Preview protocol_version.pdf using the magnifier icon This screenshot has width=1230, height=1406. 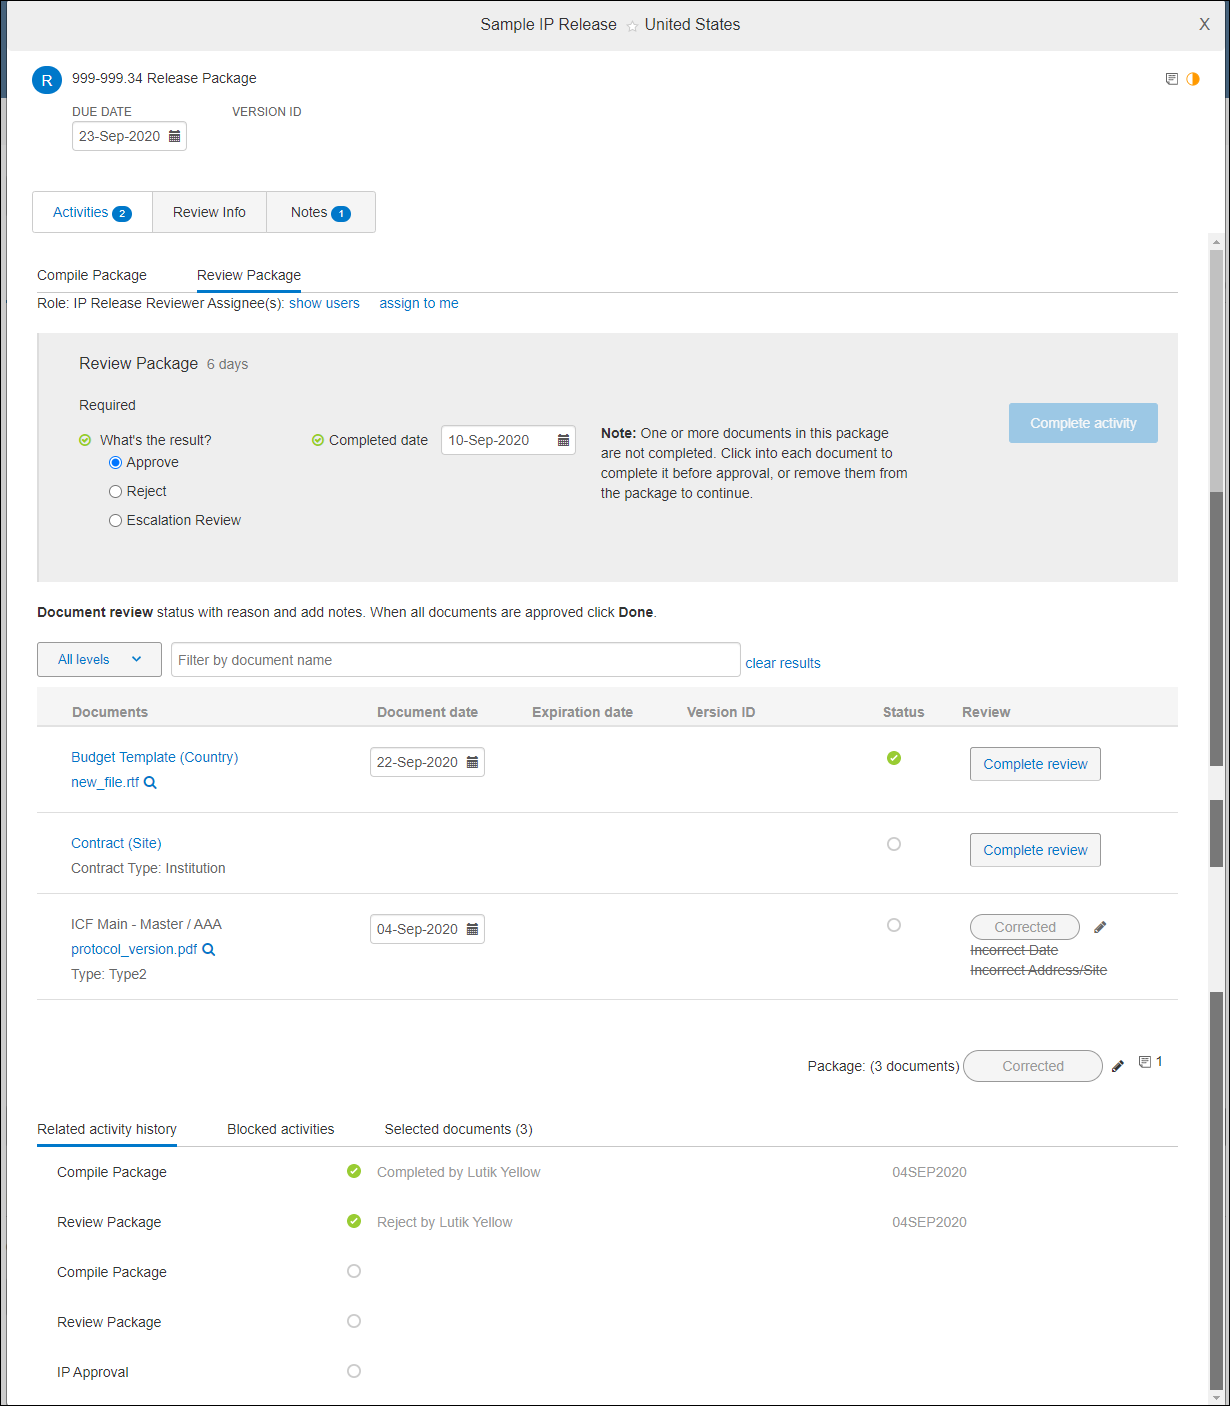[208, 949]
